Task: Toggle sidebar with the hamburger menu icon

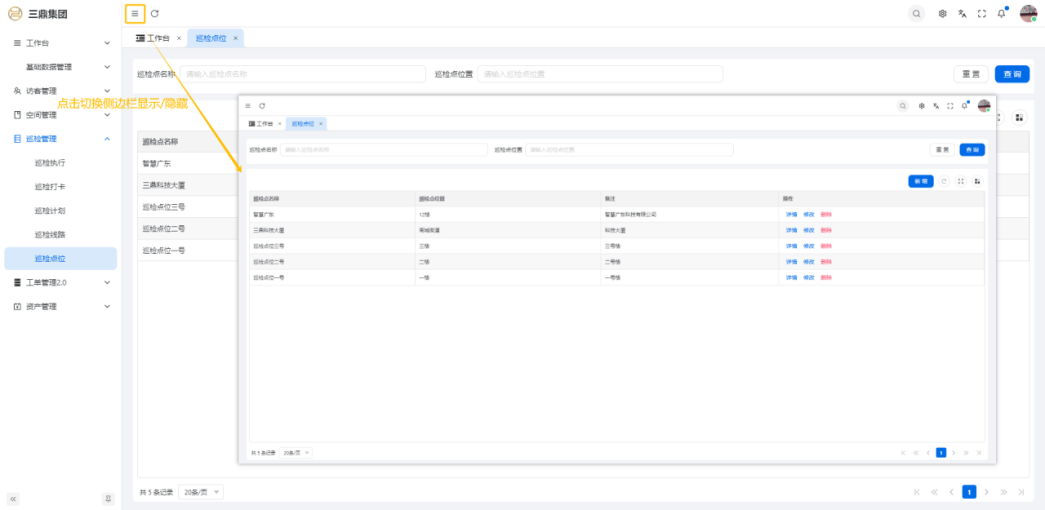Action: tap(135, 13)
